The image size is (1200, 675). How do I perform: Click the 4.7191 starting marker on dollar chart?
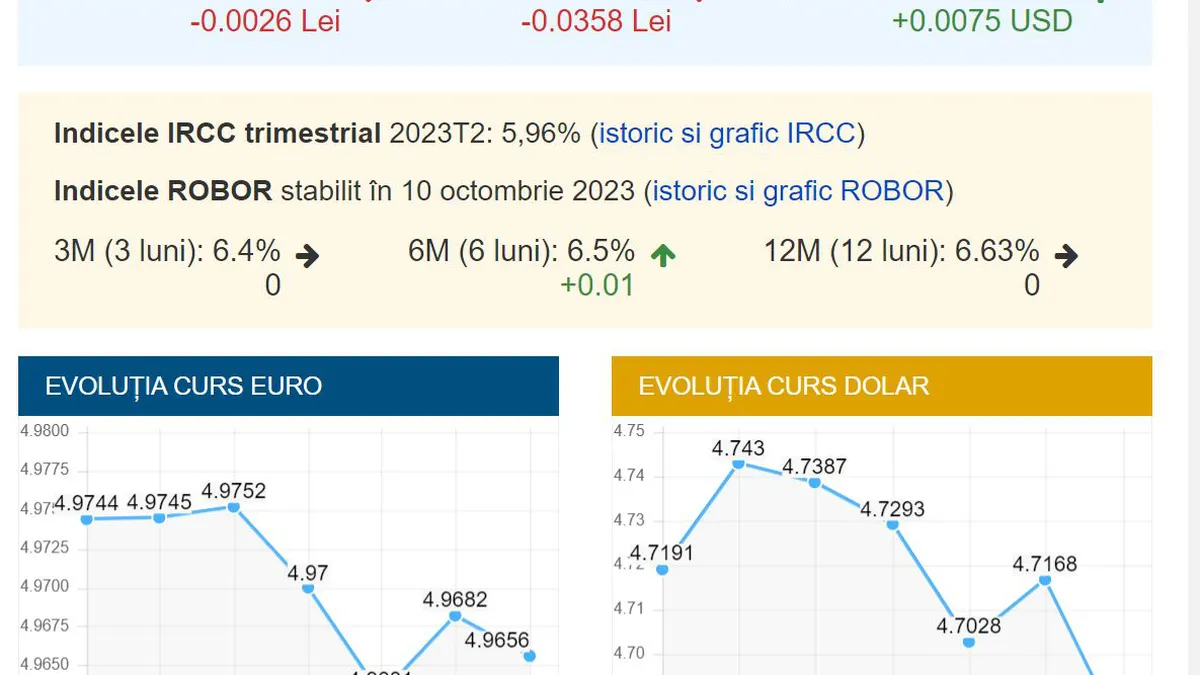click(x=660, y=570)
